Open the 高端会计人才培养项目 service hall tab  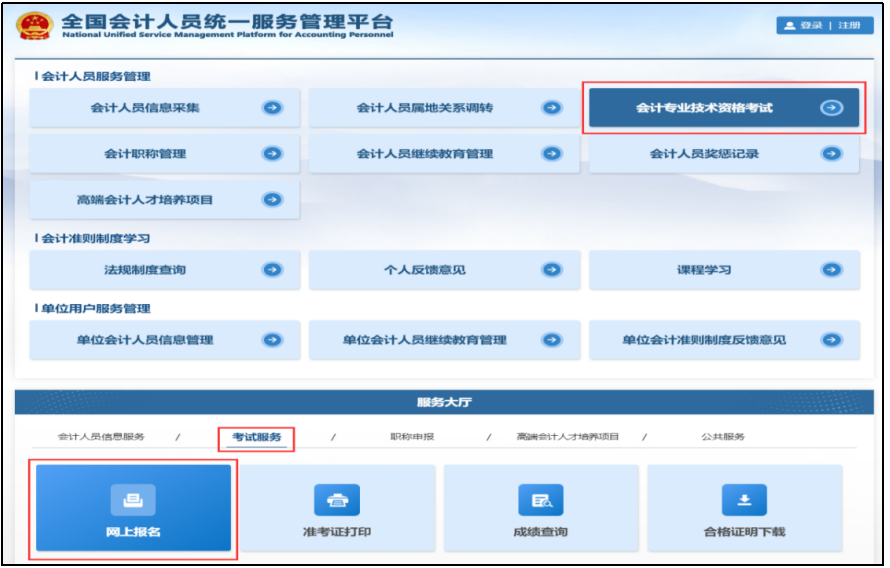[x=568, y=437]
